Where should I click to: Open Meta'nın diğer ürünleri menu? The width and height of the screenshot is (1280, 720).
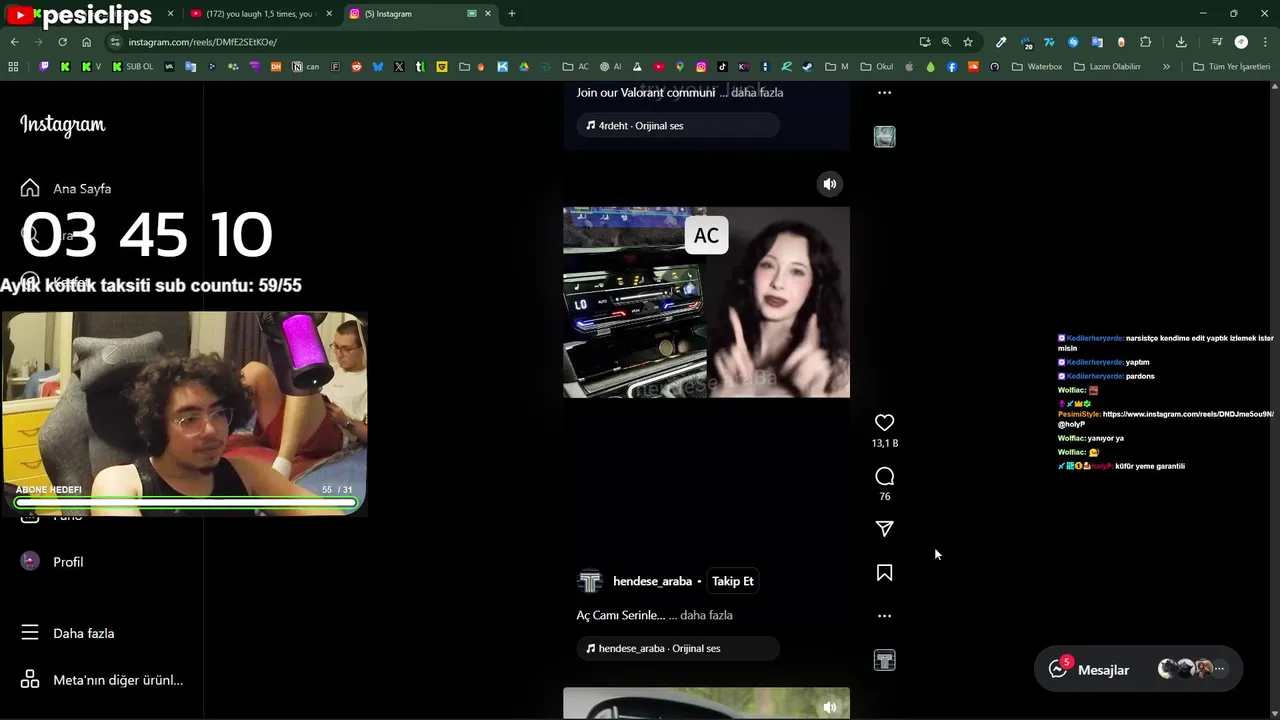102,680
